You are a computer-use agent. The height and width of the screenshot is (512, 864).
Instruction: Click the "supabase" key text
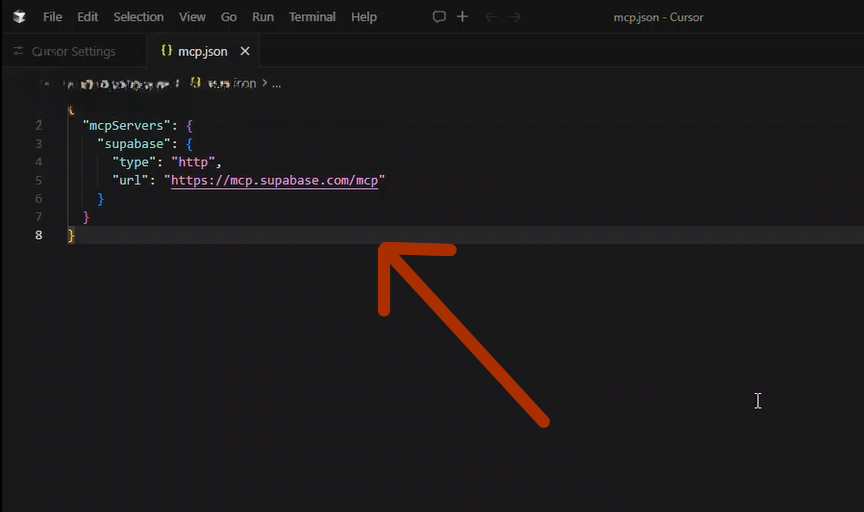click(x=134, y=144)
